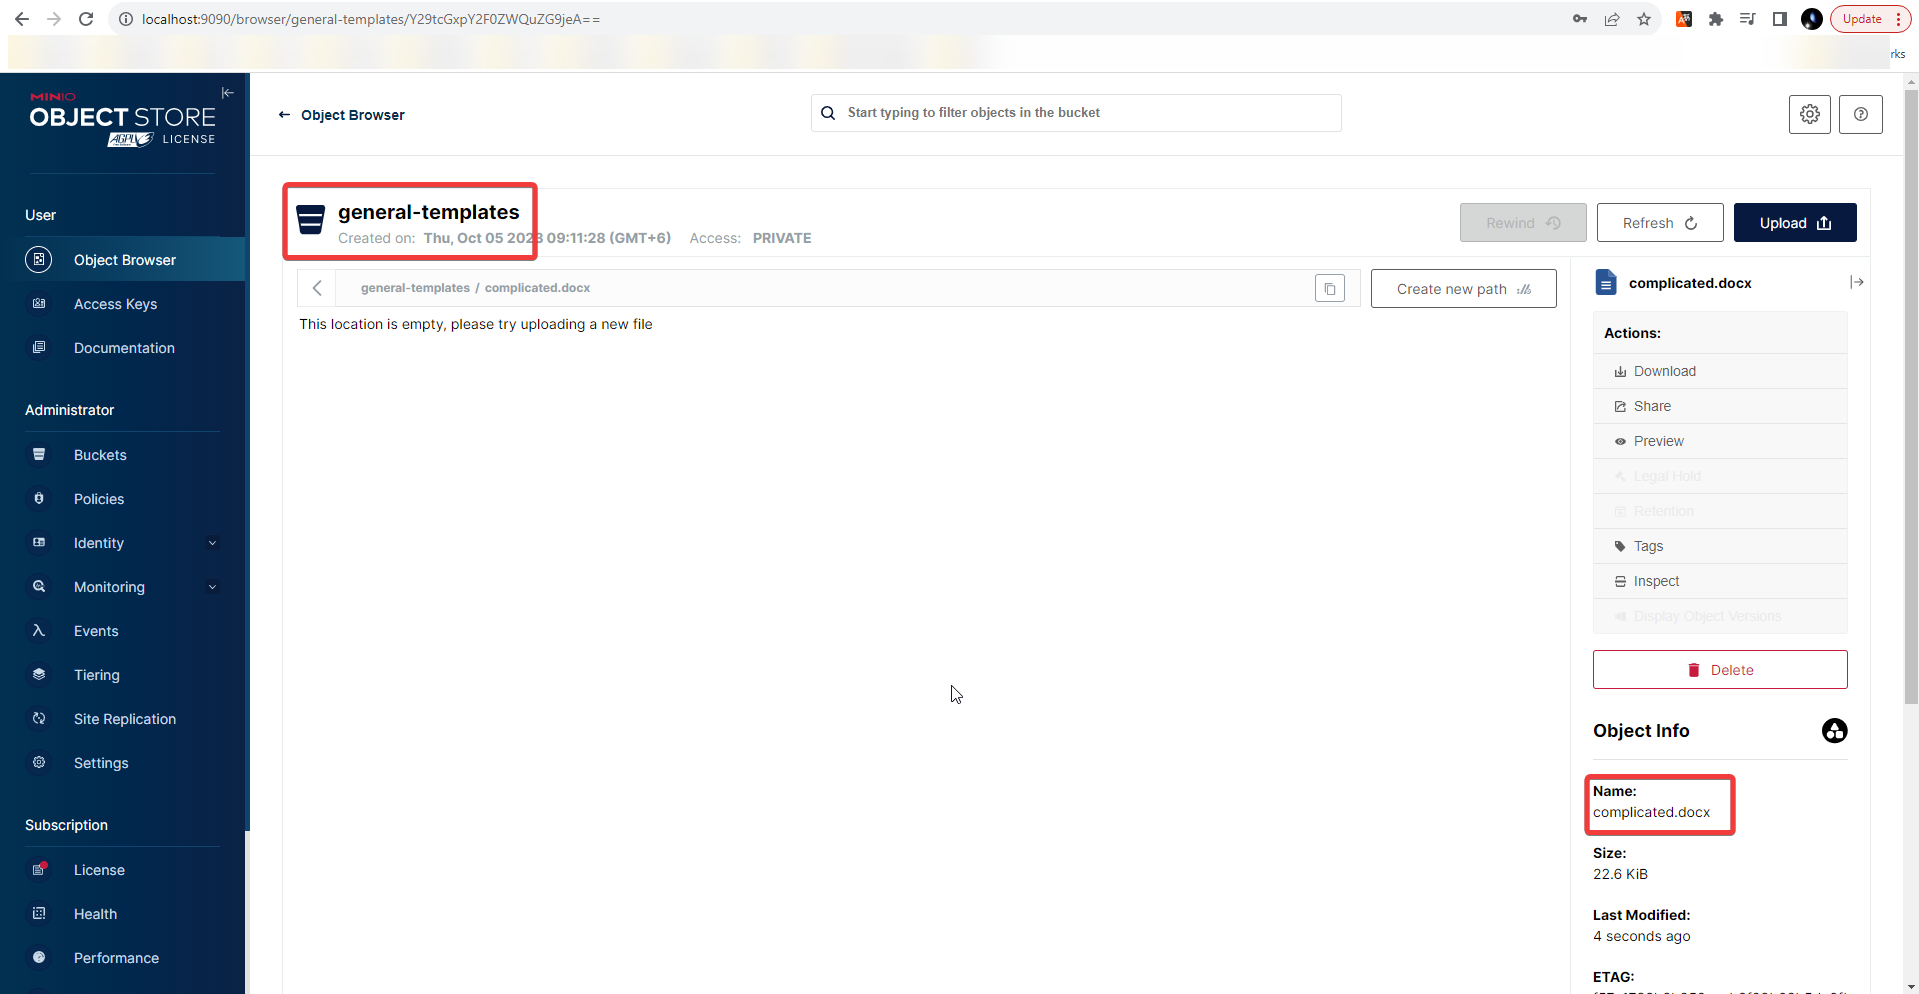Open the Buckets administrator icon
Screen dimensions: 1919x994
click(38, 454)
